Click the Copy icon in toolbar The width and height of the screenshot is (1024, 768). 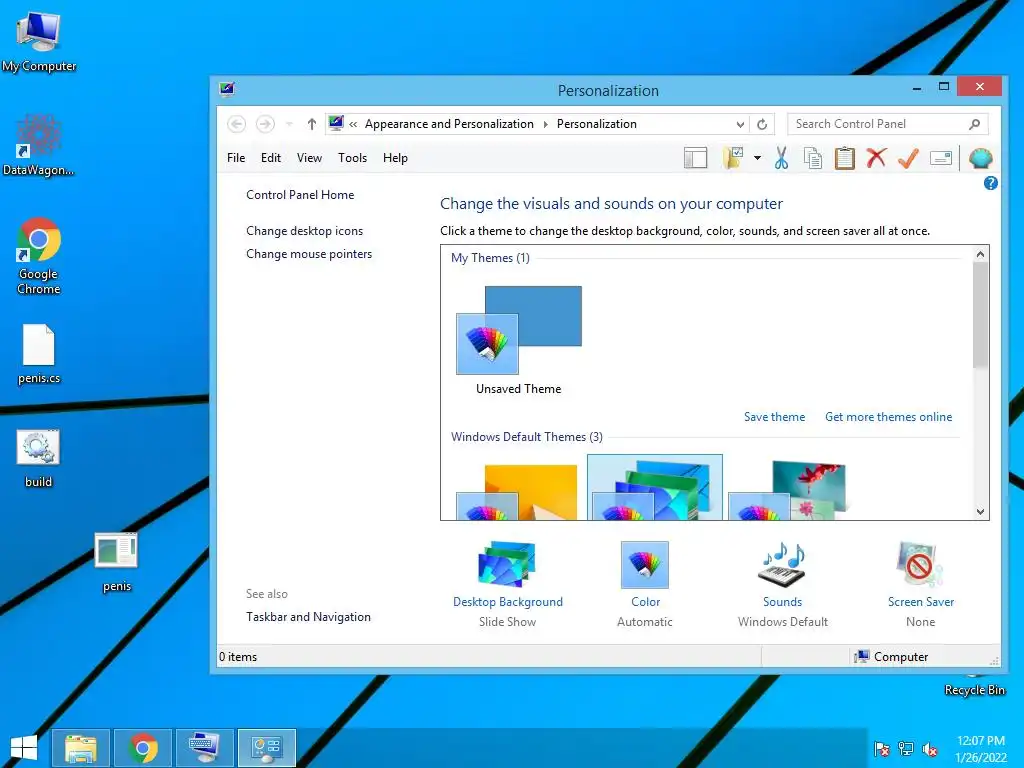pyautogui.click(x=812, y=158)
